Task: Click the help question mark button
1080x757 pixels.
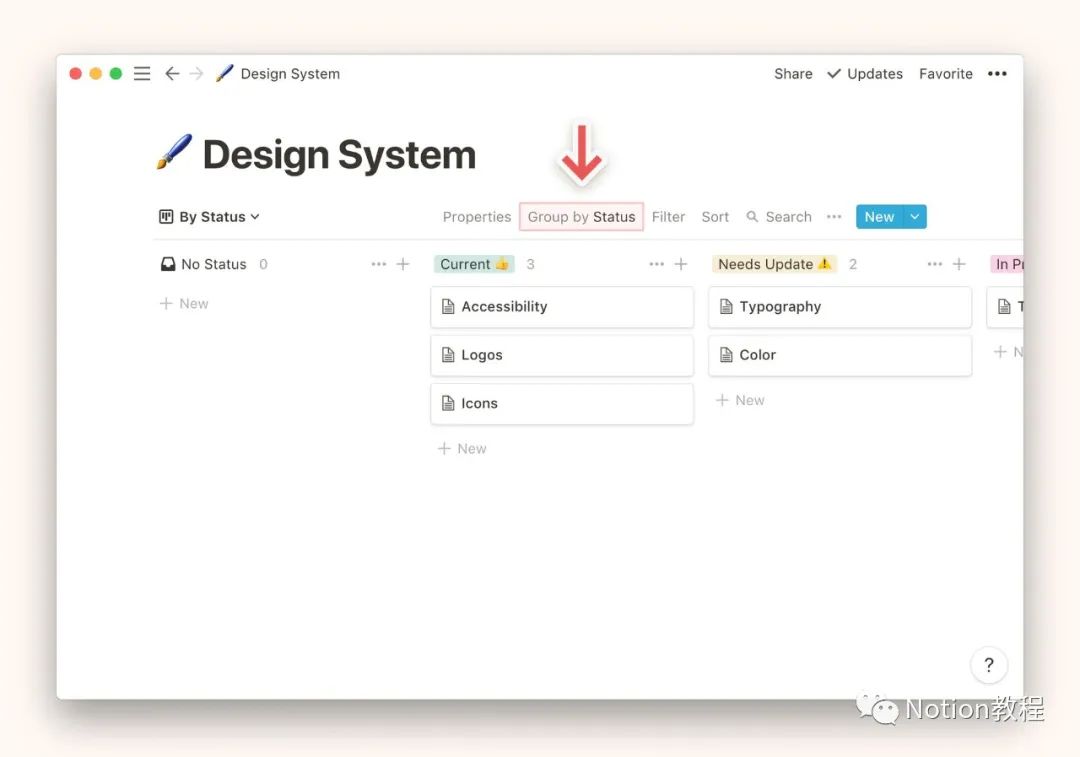Action: pos(988,665)
